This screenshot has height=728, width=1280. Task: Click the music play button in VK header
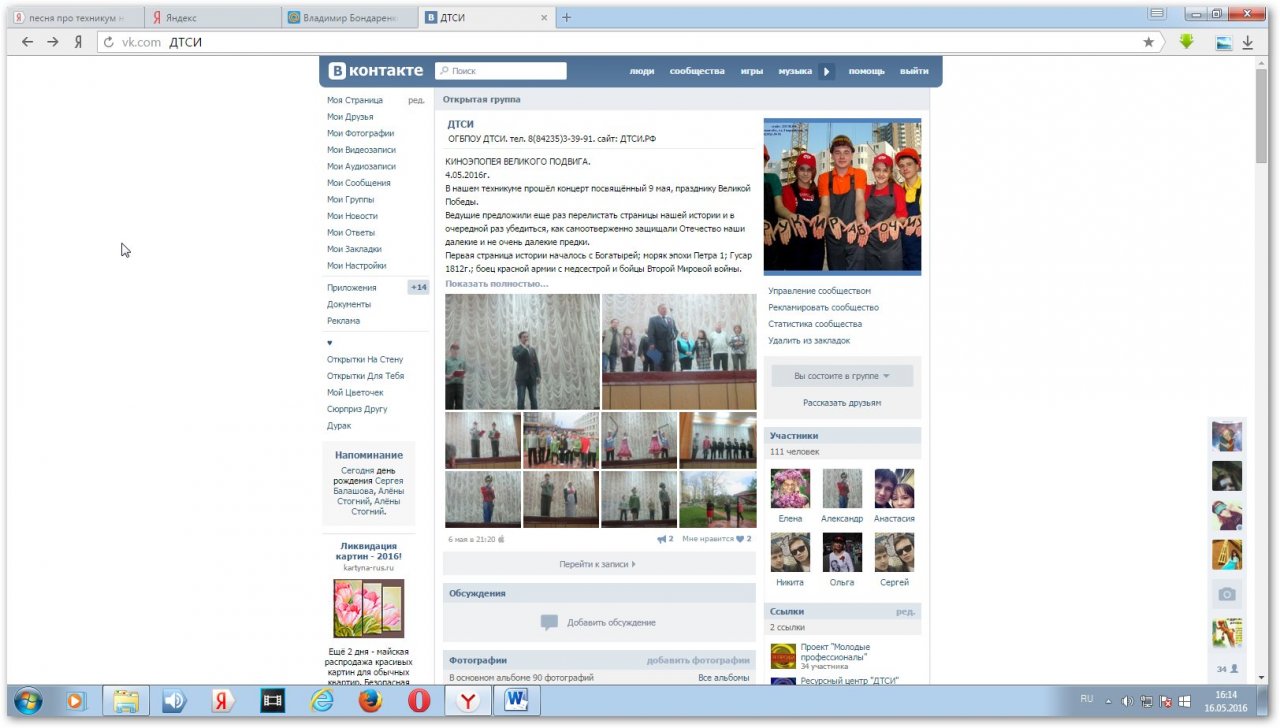coord(827,71)
